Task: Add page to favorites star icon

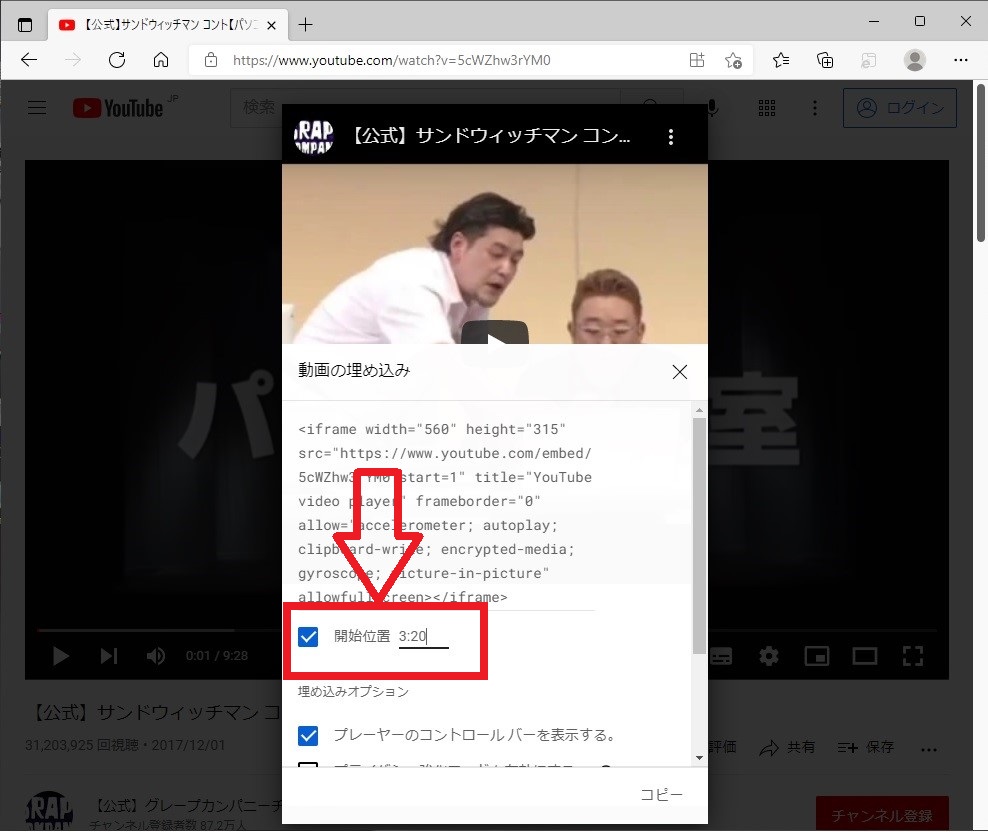Action: [733, 60]
